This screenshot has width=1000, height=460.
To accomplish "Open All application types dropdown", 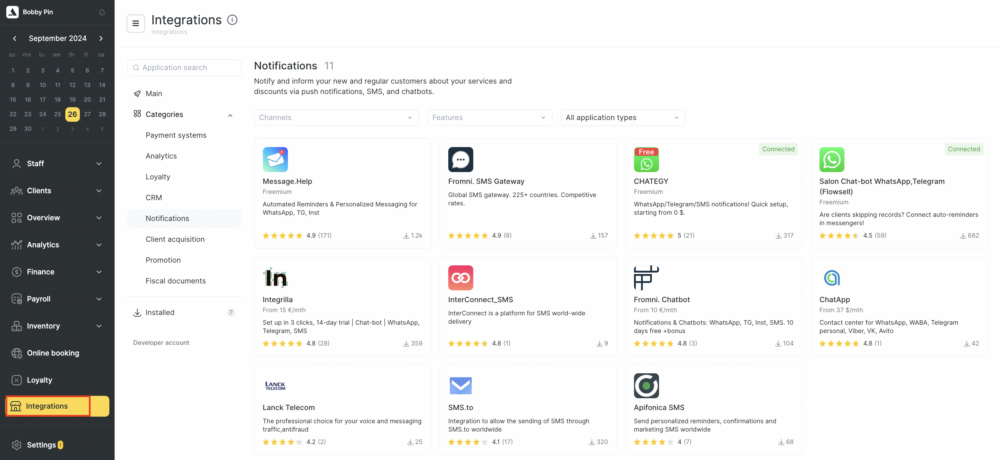I will [x=622, y=117].
